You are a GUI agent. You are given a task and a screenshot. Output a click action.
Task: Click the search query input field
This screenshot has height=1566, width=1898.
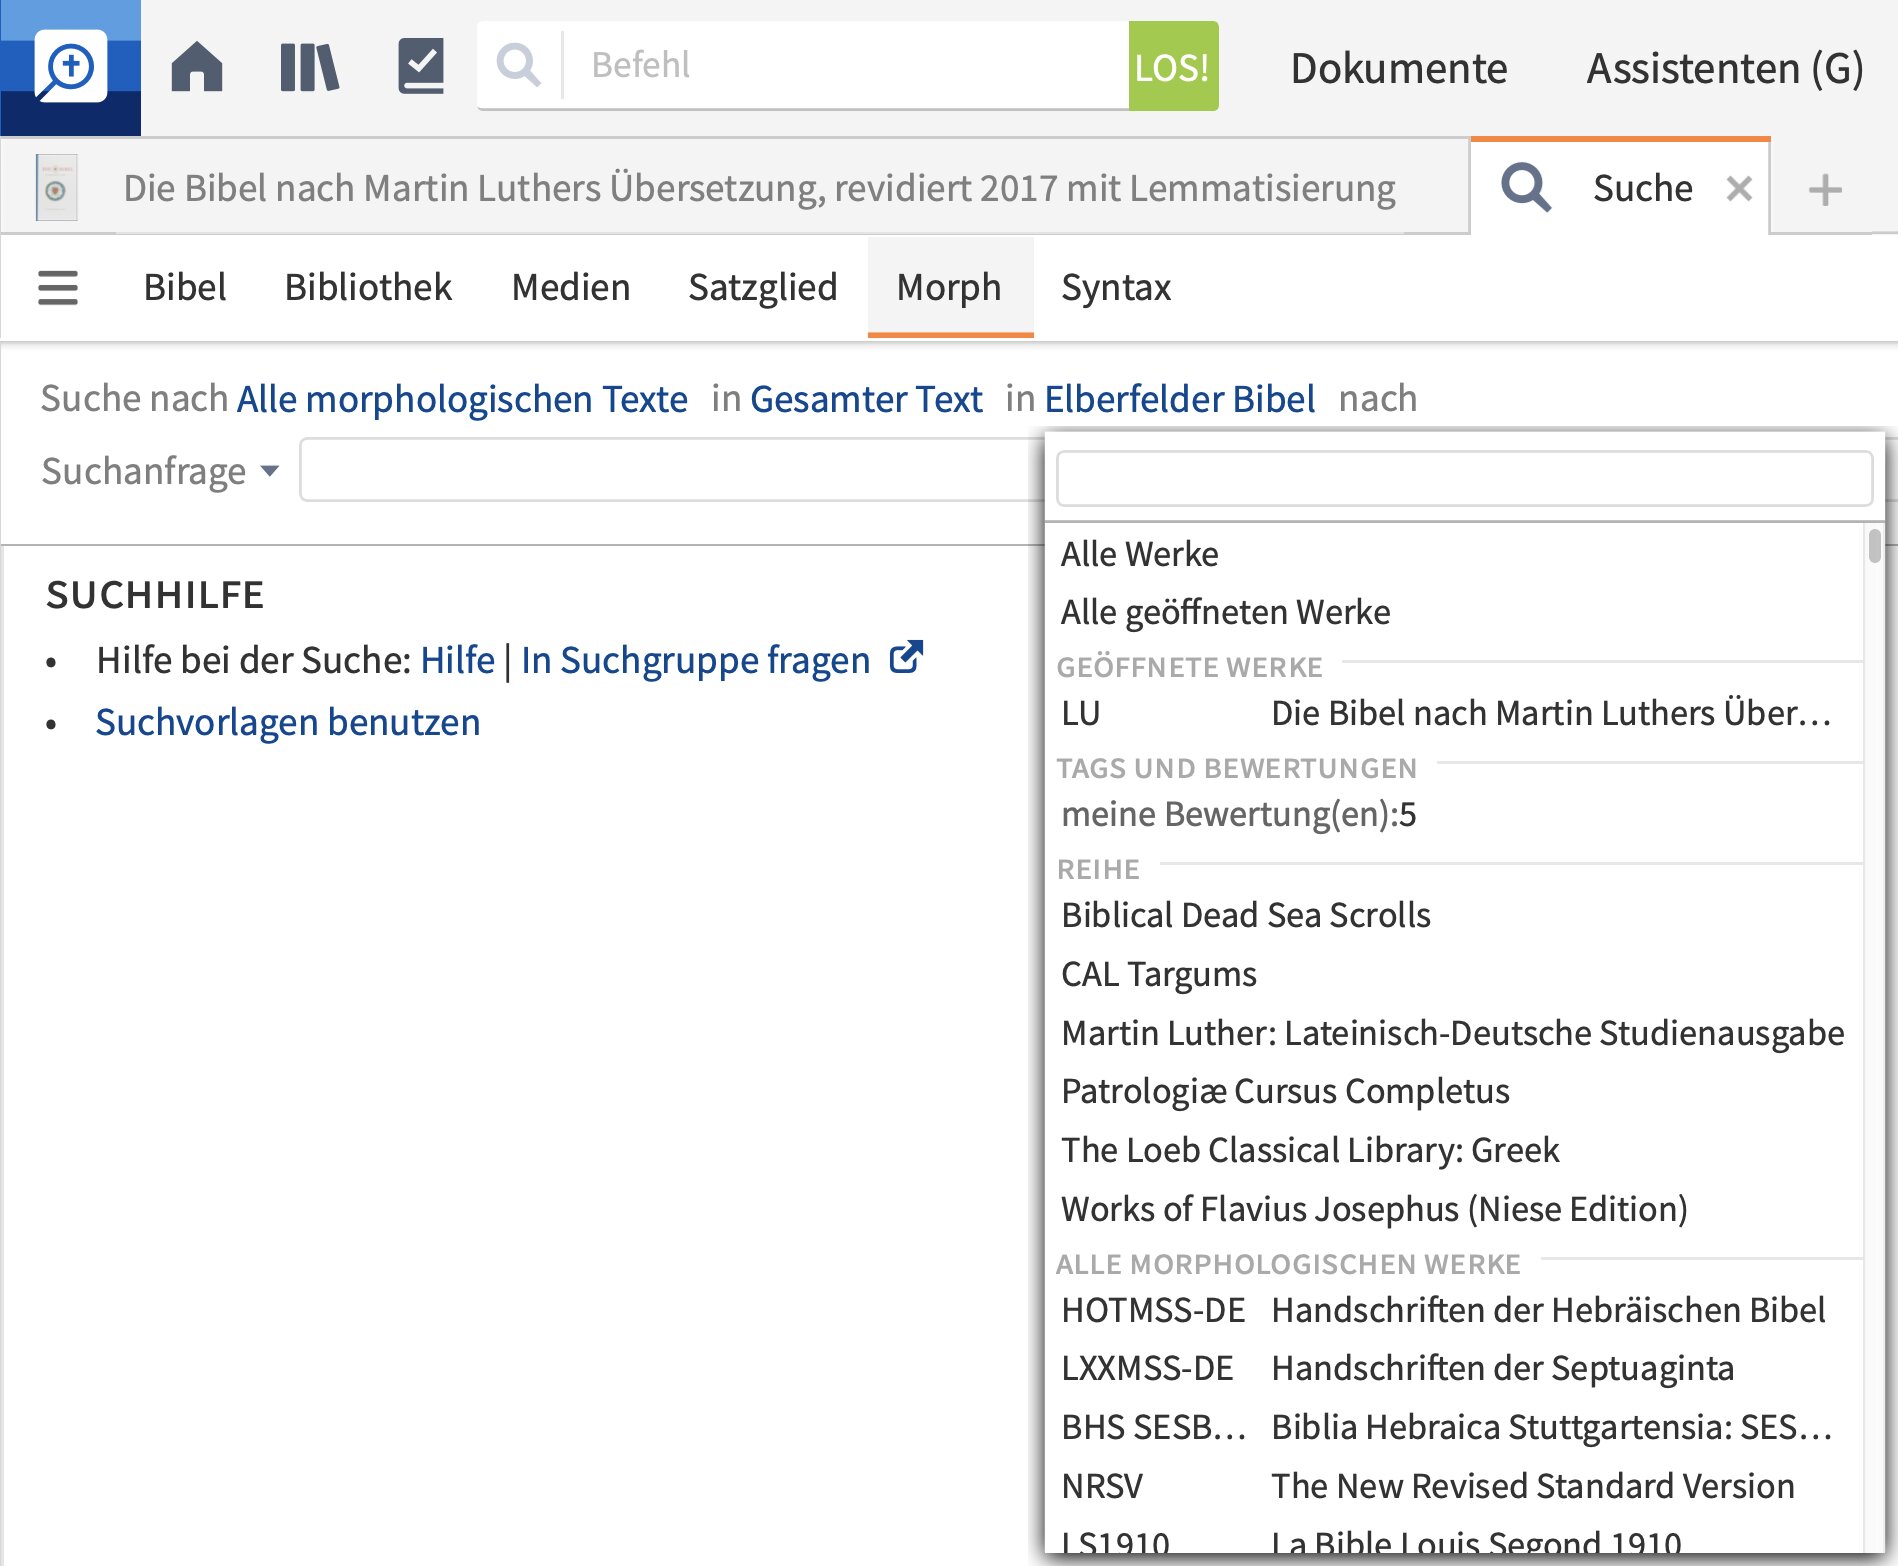point(670,470)
